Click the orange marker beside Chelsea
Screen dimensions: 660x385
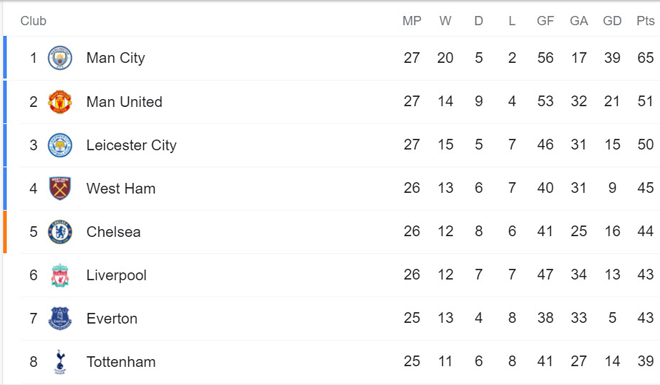click(5, 232)
